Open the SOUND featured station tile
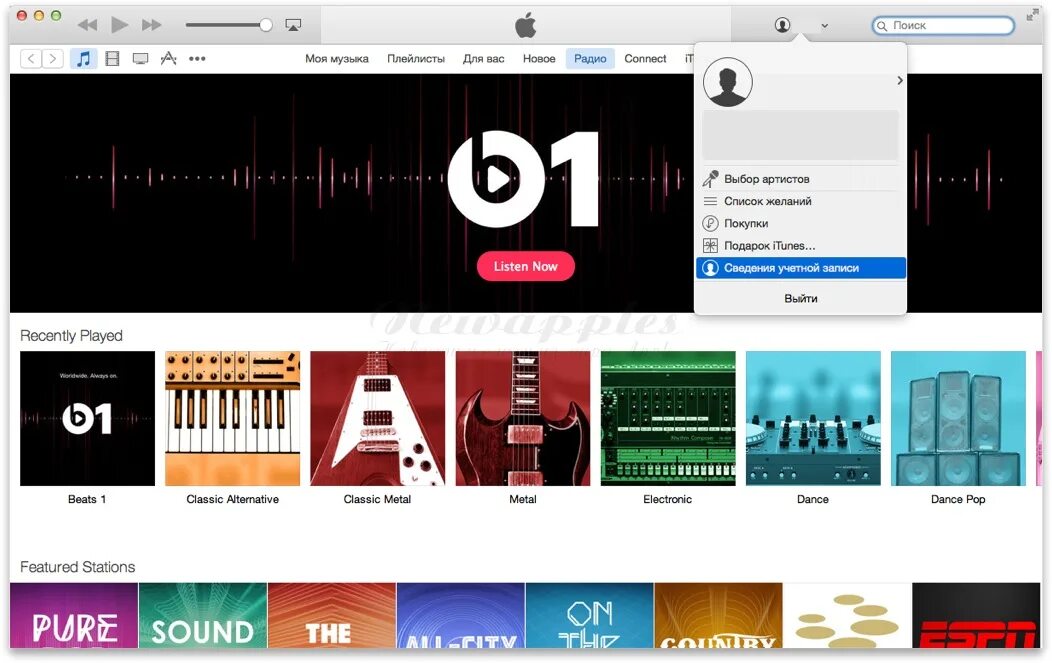Viewport: 1052px width, 663px height. pyautogui.click(x=203, y=615)
